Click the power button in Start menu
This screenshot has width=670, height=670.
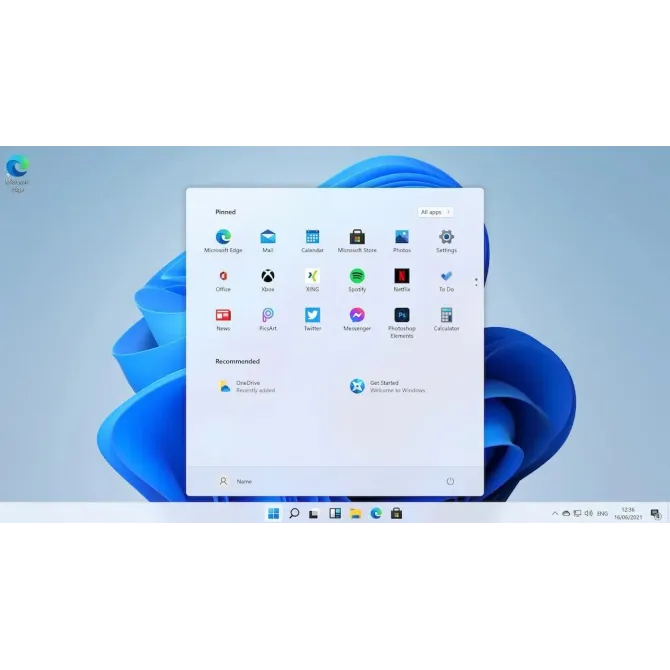coord(450,481)
